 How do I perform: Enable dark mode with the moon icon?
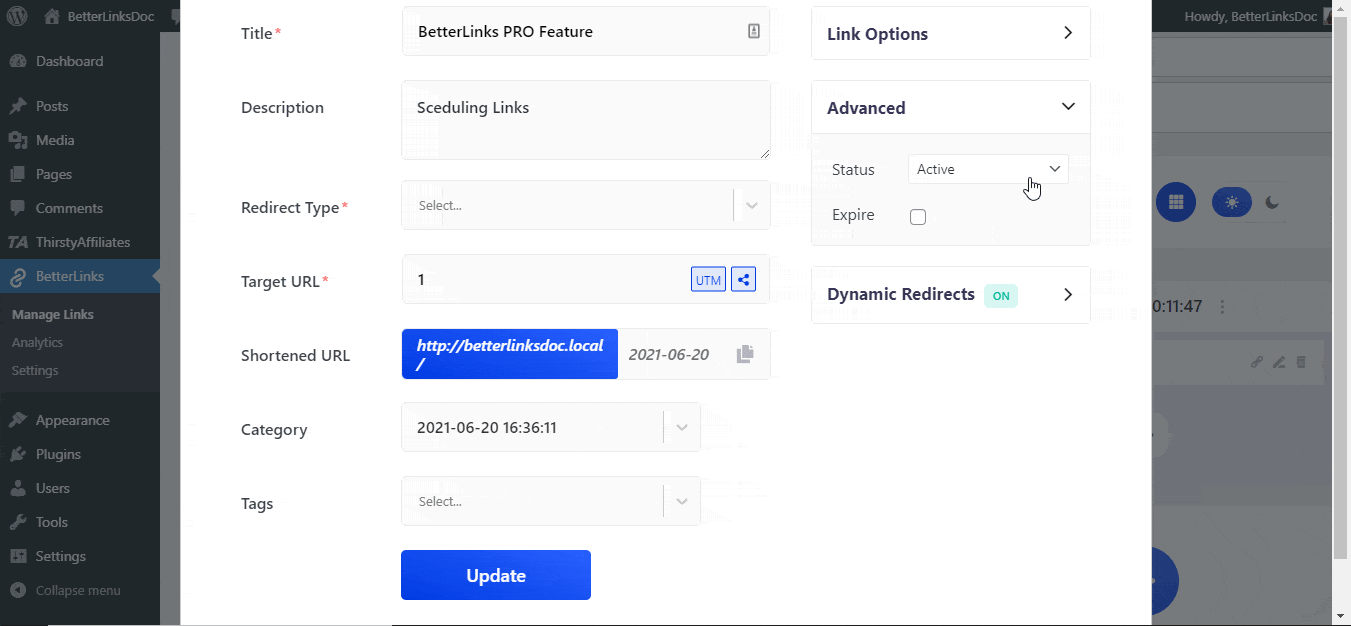[x=1271, y=202]
